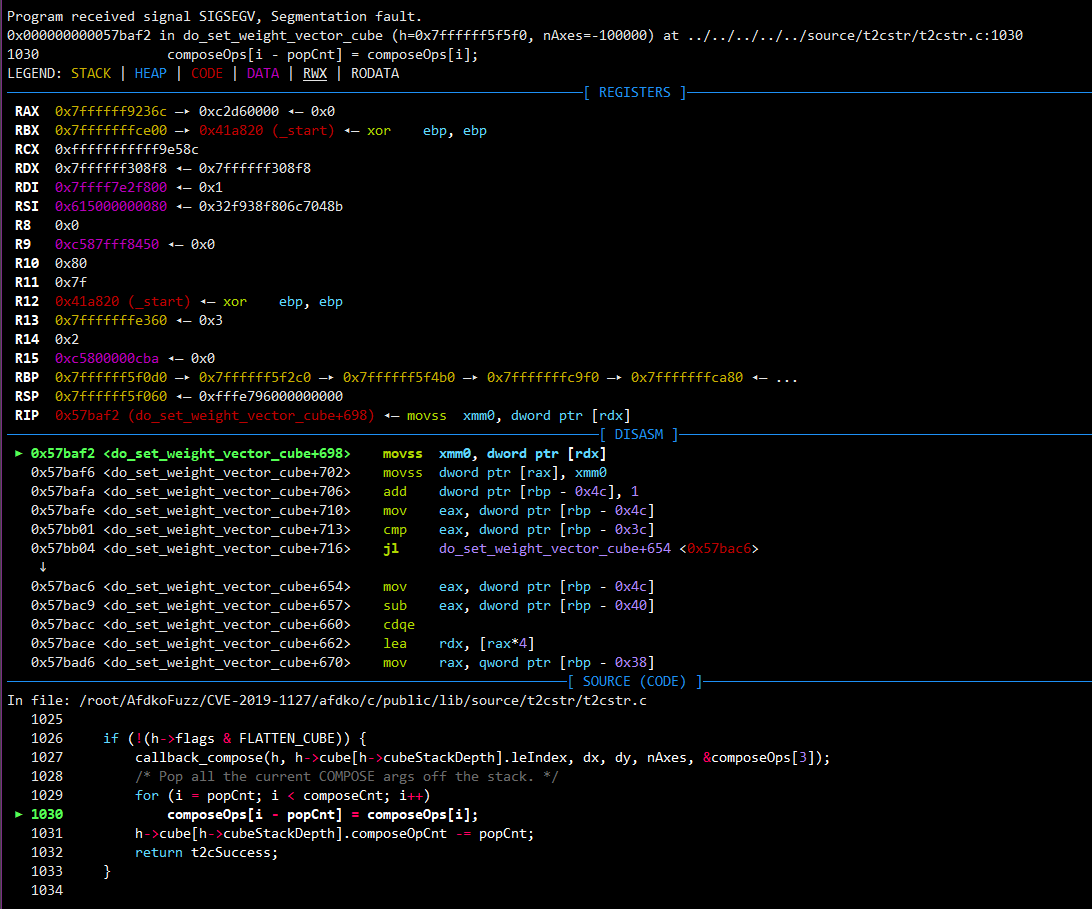Click the RBP chain address 0x7fffffffca80
Screen dimensions: 1092x909
[687, 377]
